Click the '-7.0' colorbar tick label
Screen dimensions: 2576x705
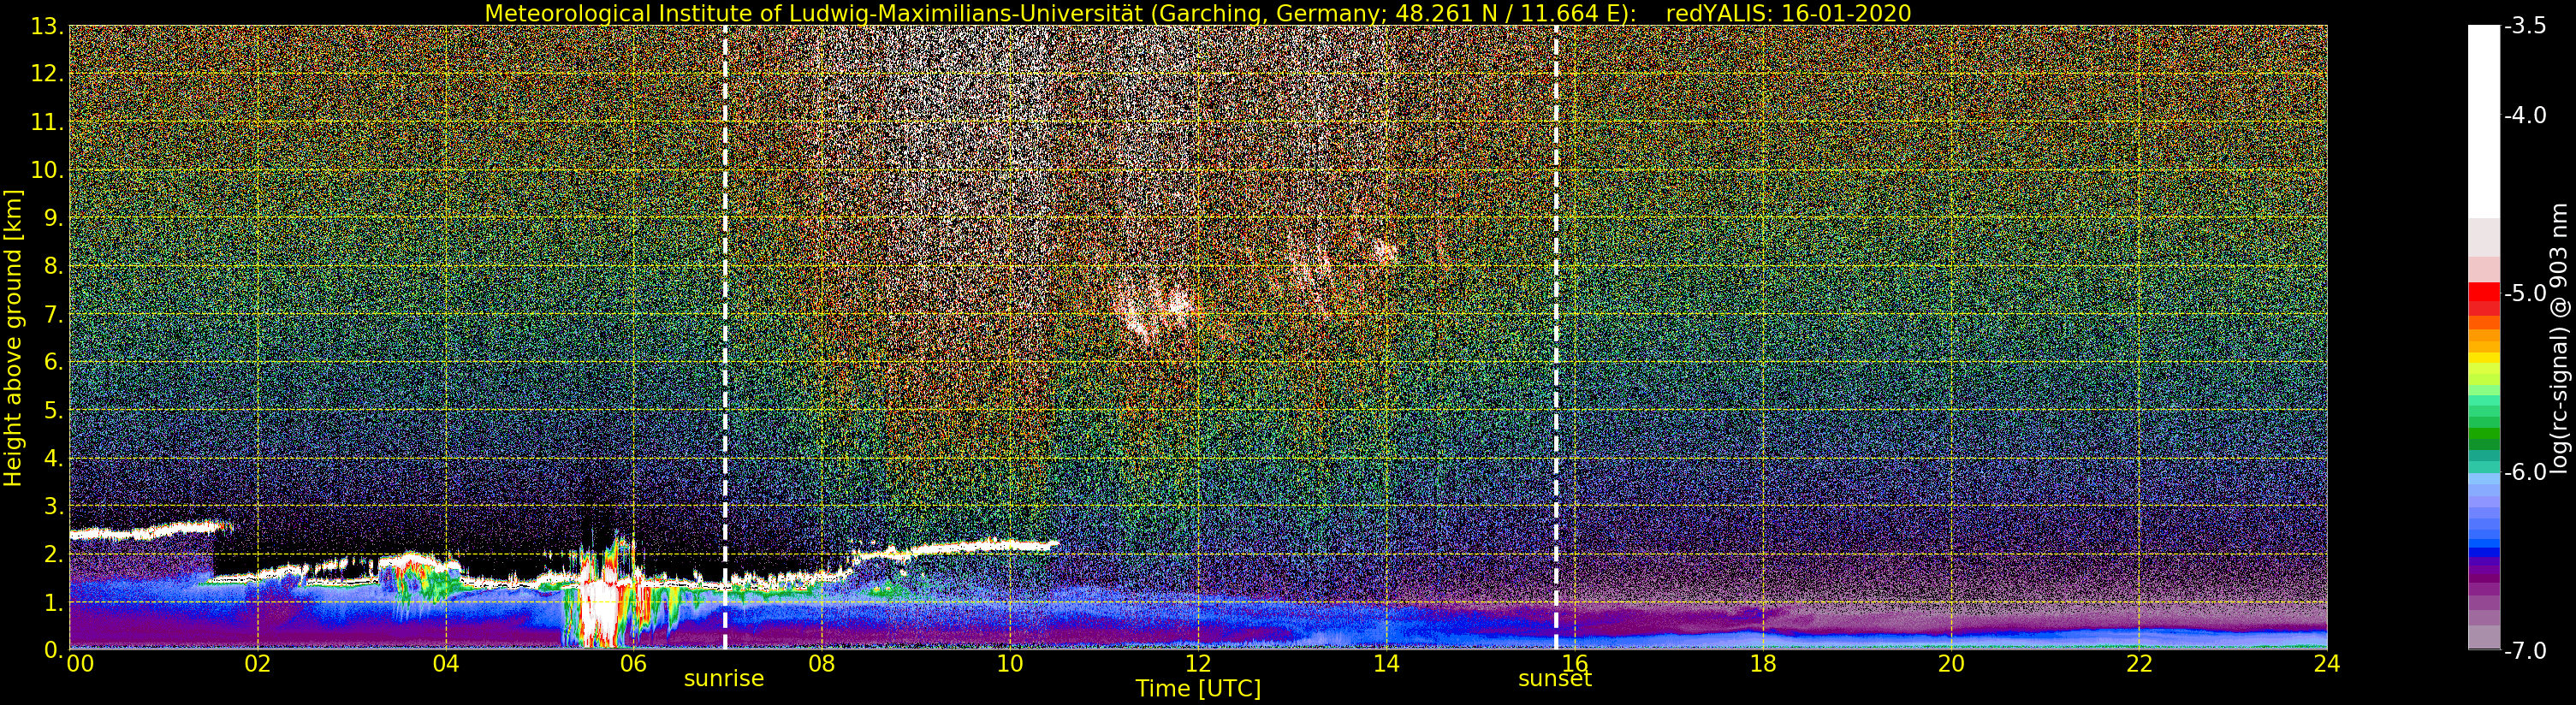[2525, 650]
